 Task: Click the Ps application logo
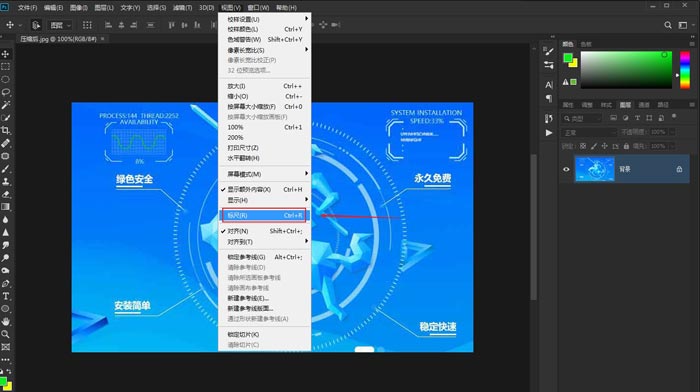point(5,7)
